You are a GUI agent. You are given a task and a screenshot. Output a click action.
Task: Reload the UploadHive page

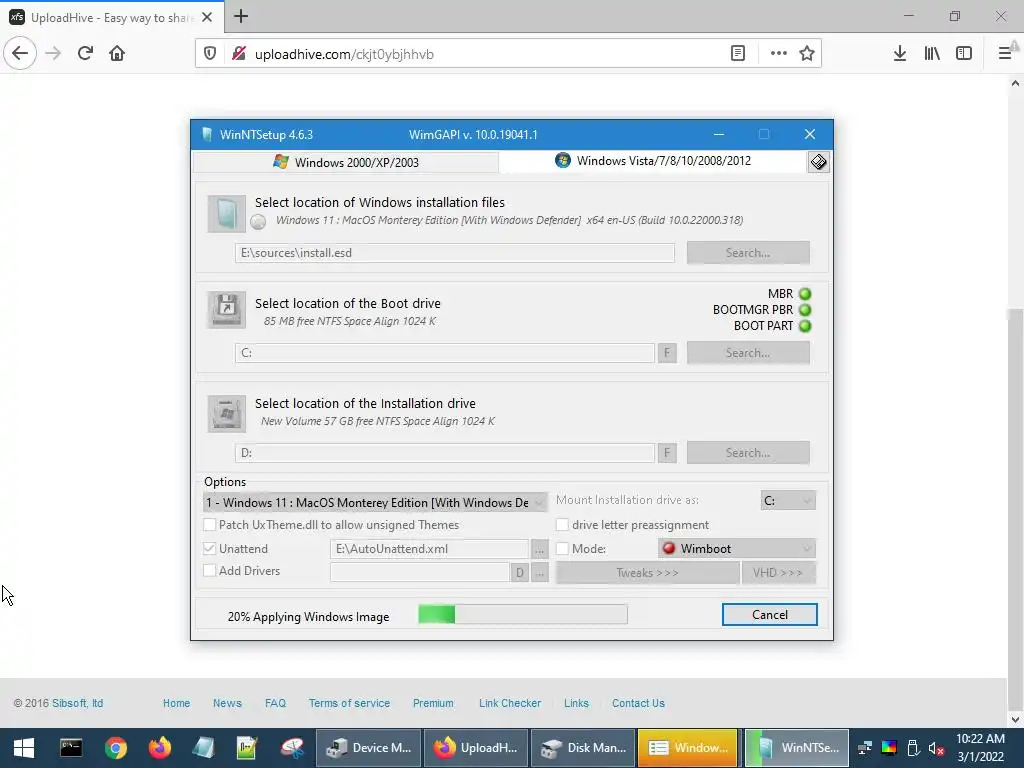point(85,53)
